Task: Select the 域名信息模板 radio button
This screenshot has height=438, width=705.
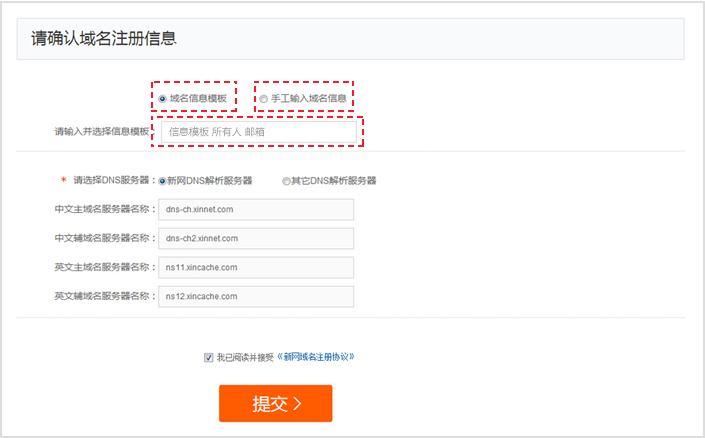Action: pyautogui.click(x=163, y=99)
